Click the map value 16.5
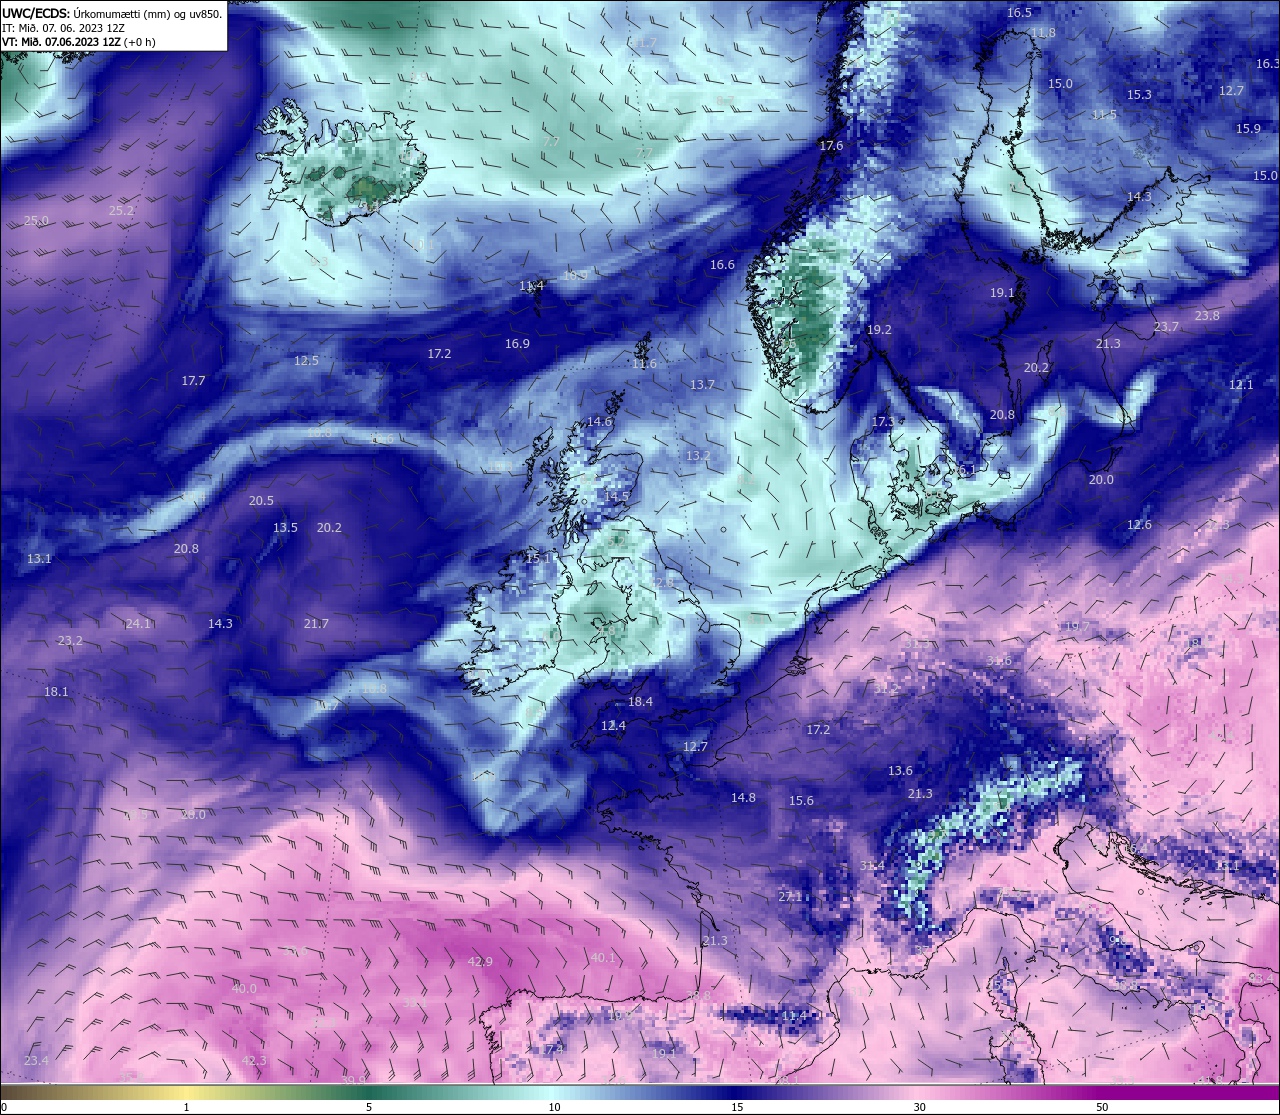The width and height of the screenshot is (1280, 1115). (1019, 13)
